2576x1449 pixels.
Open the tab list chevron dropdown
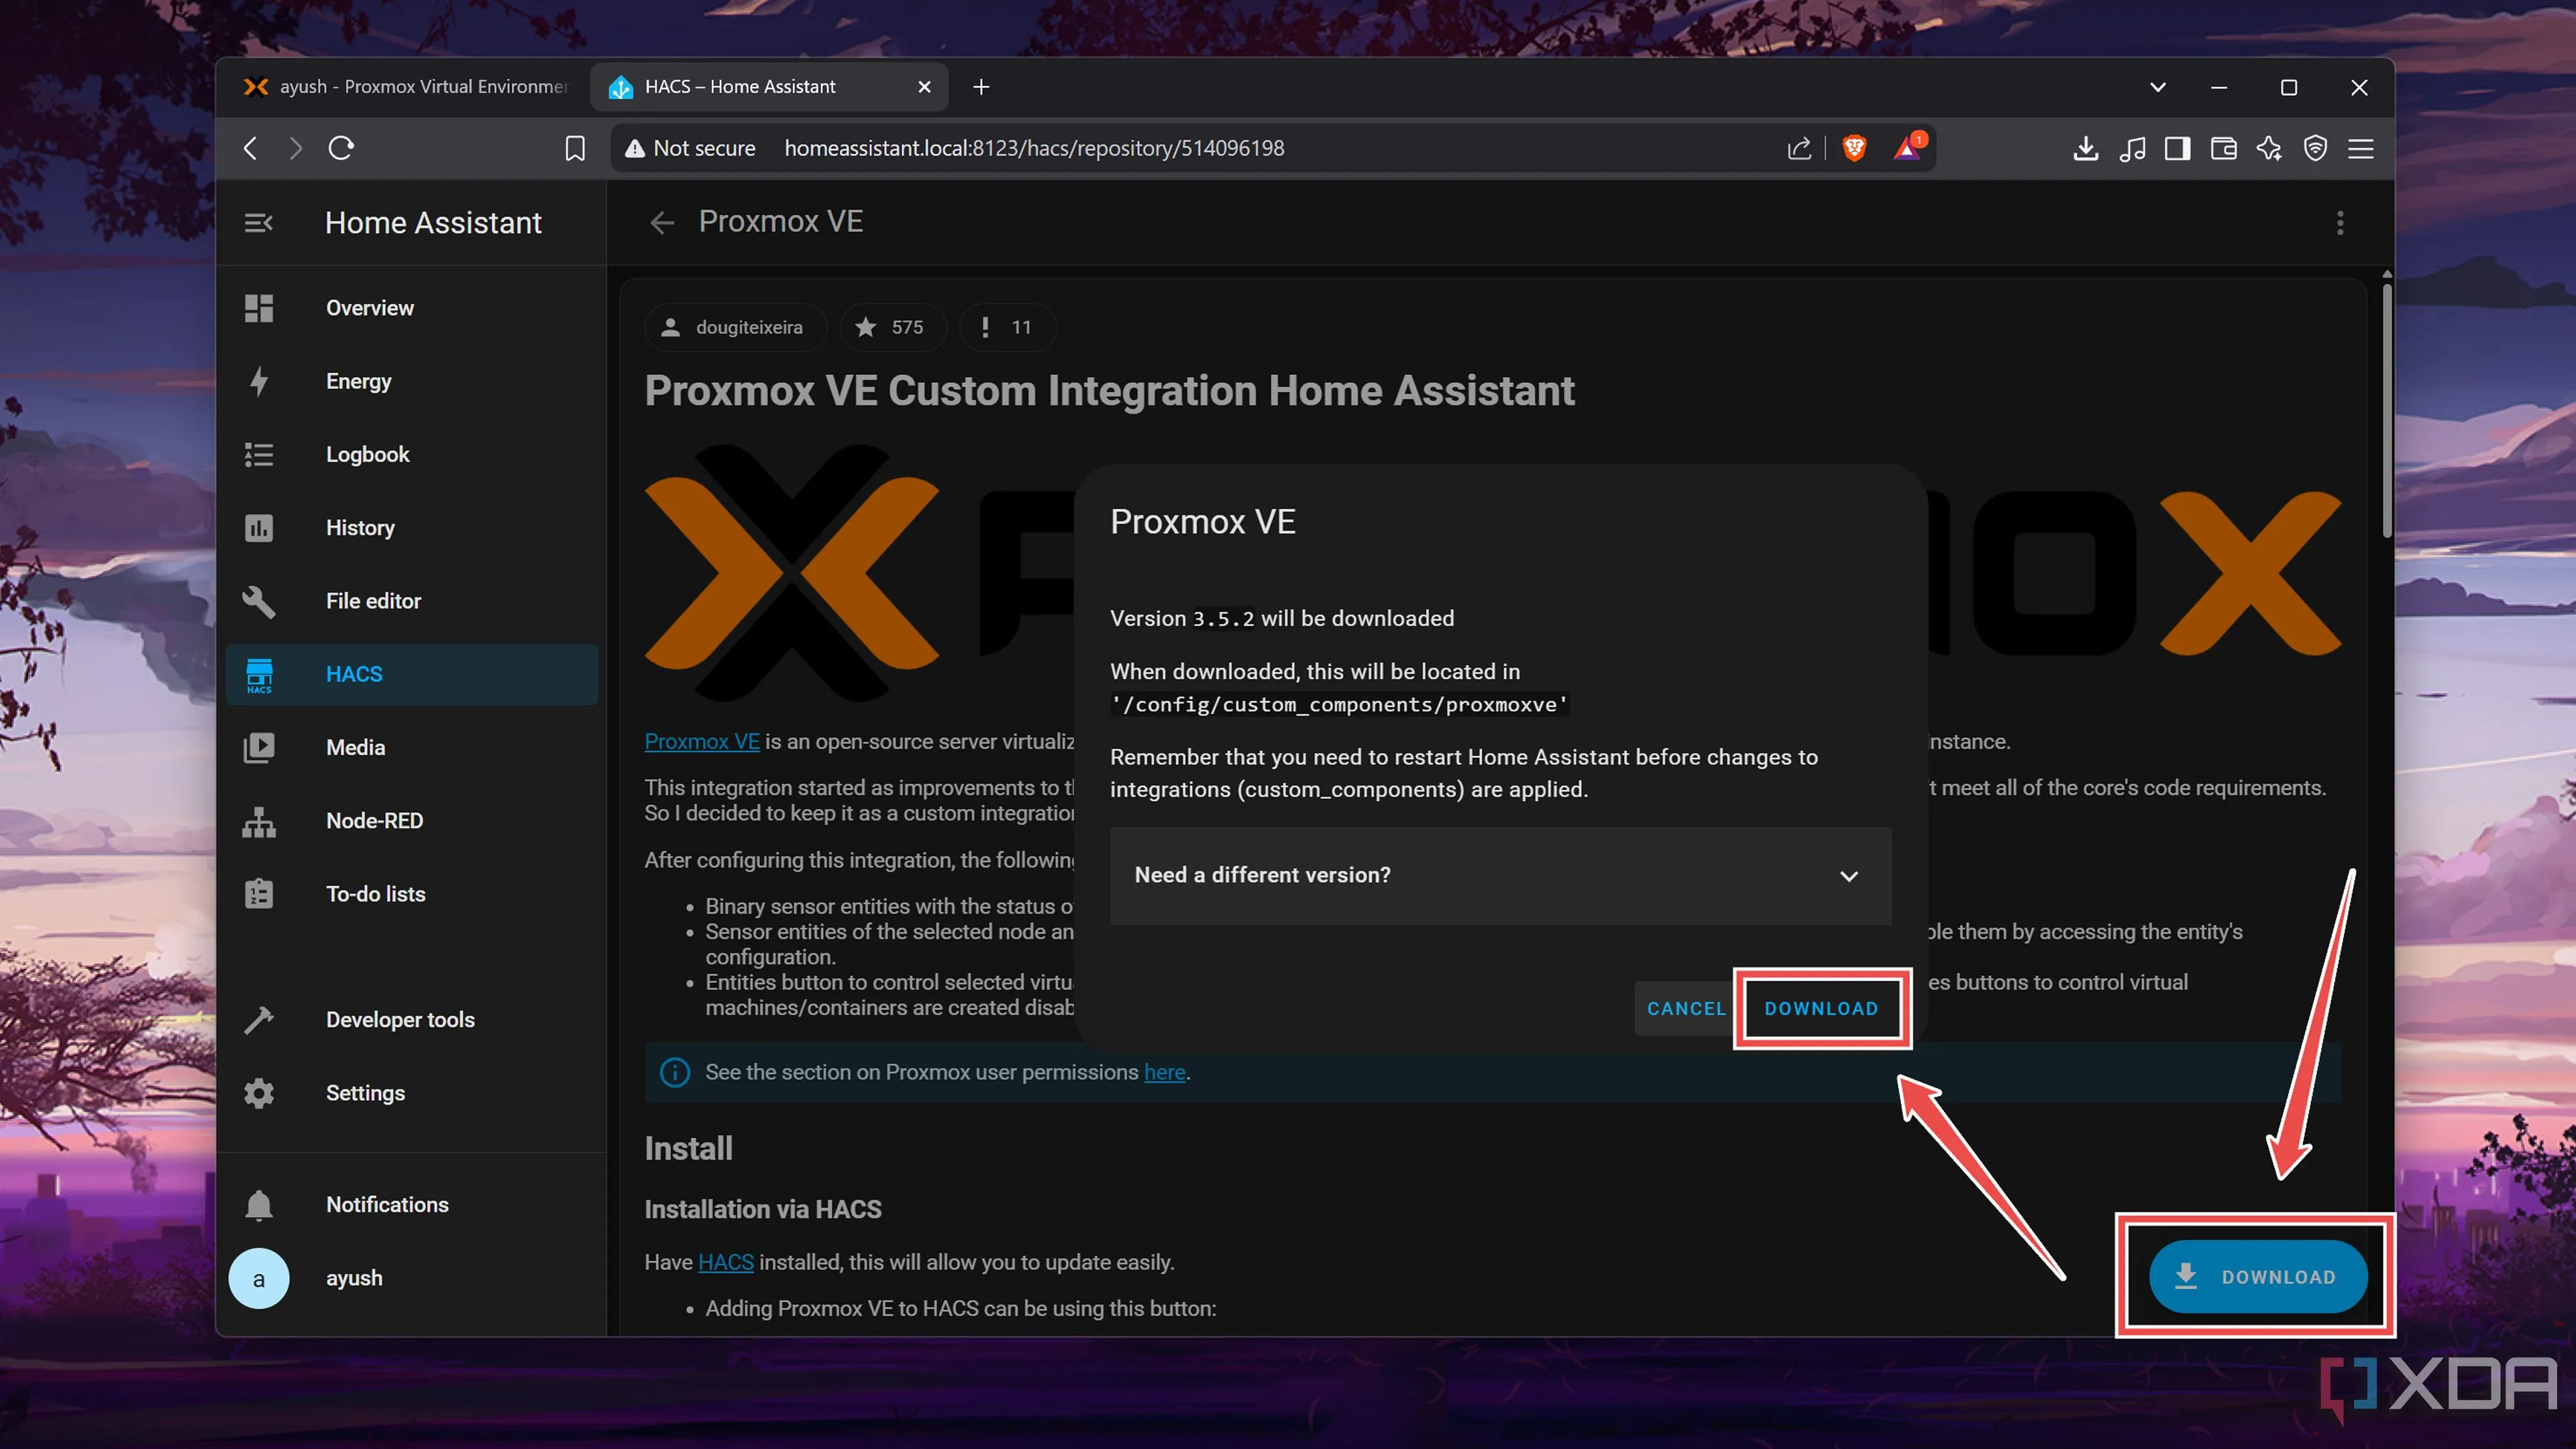pos(2158,87)
